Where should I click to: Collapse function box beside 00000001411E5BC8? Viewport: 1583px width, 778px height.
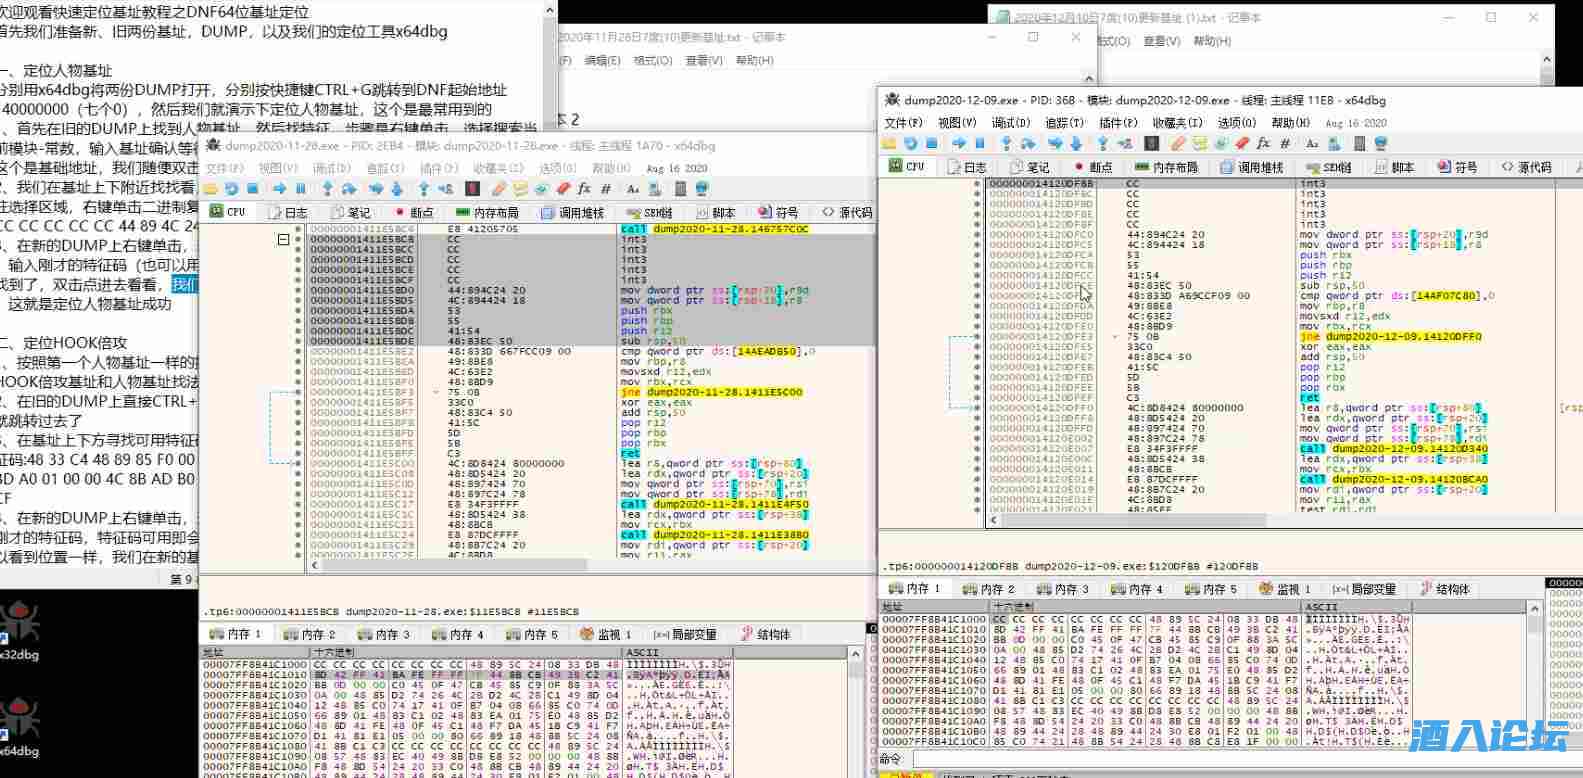[x=283, y=240]
